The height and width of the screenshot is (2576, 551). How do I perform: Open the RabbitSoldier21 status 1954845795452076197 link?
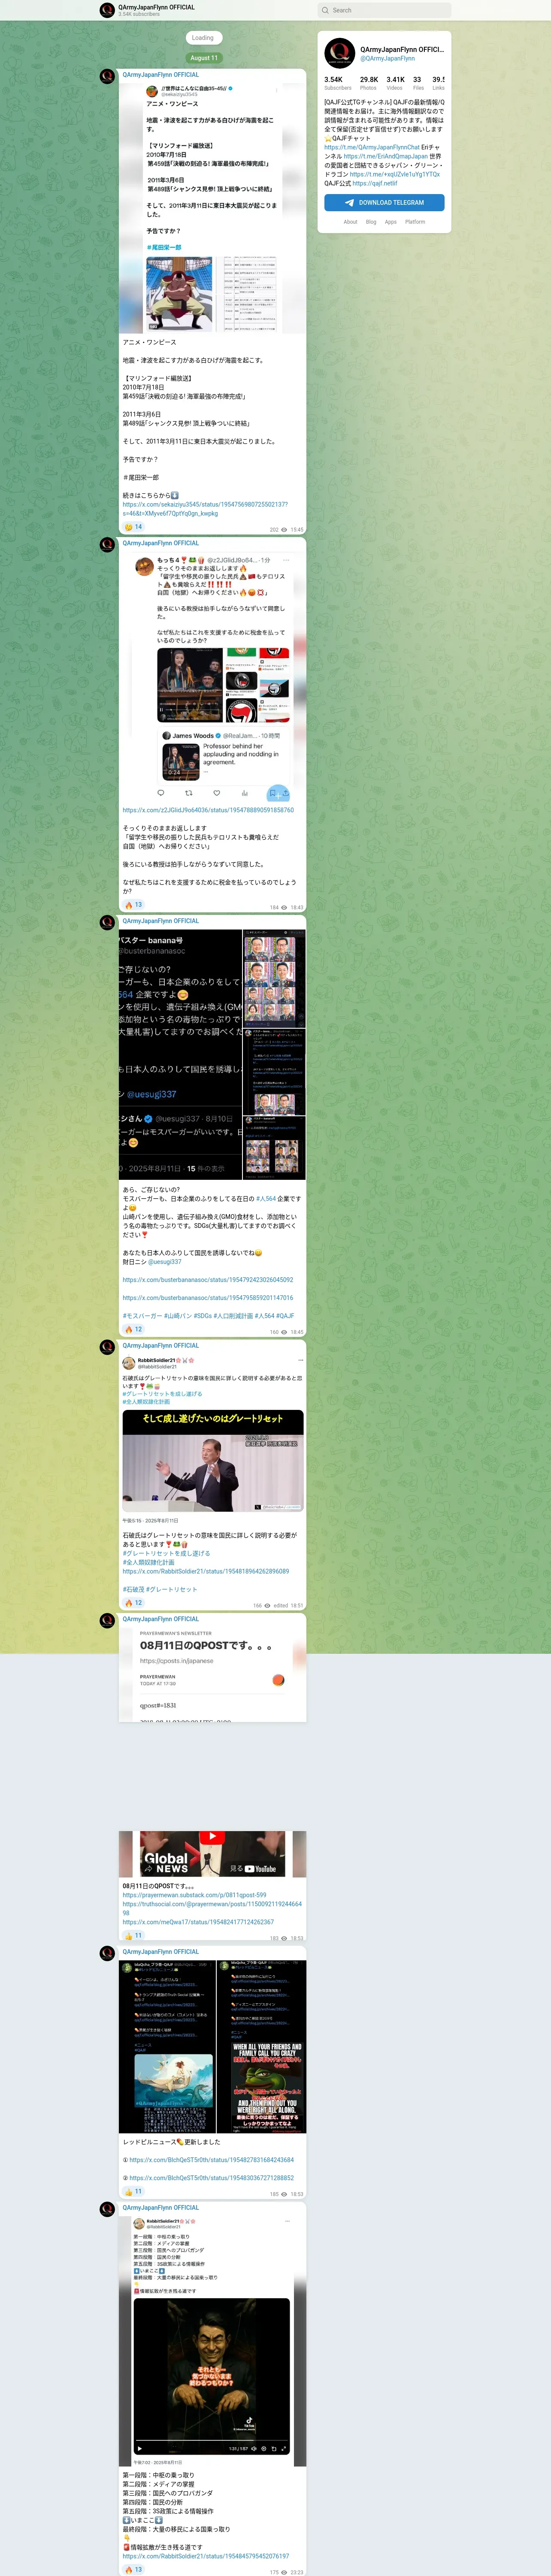(x=205, y=2555)
